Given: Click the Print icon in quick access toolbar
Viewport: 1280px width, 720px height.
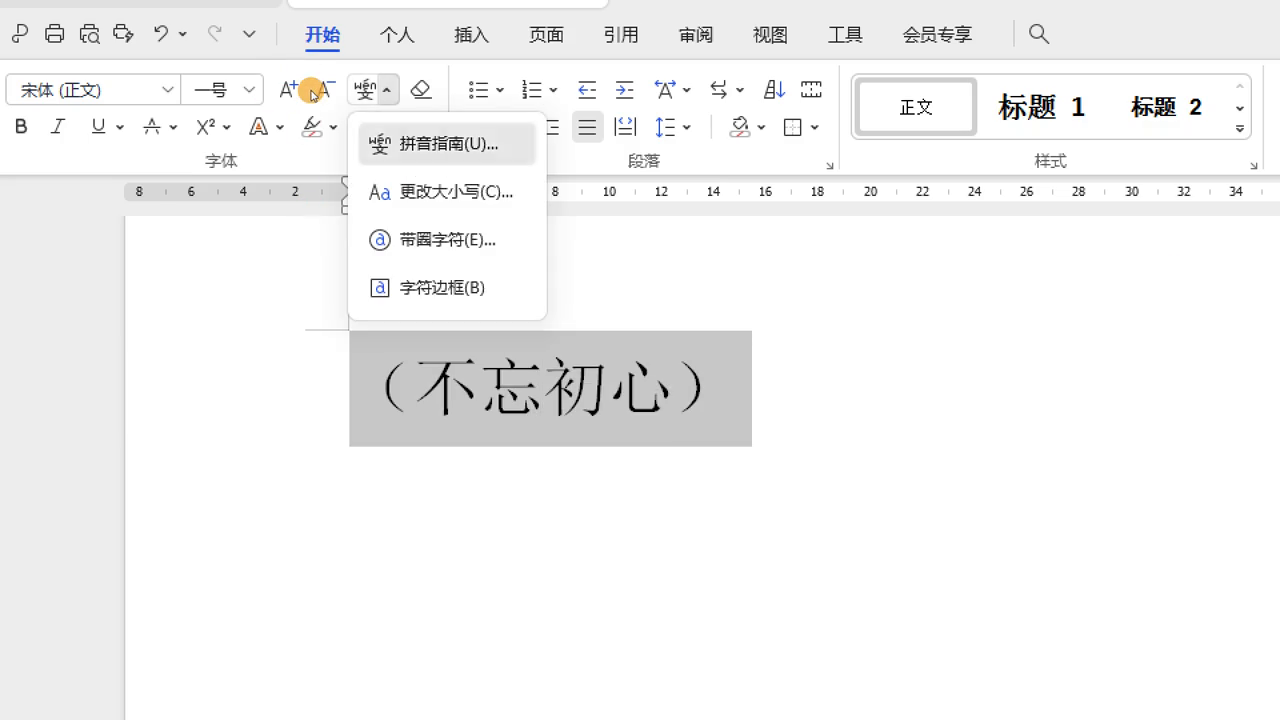Looking at the screenshot, I should tap(55, 34).
